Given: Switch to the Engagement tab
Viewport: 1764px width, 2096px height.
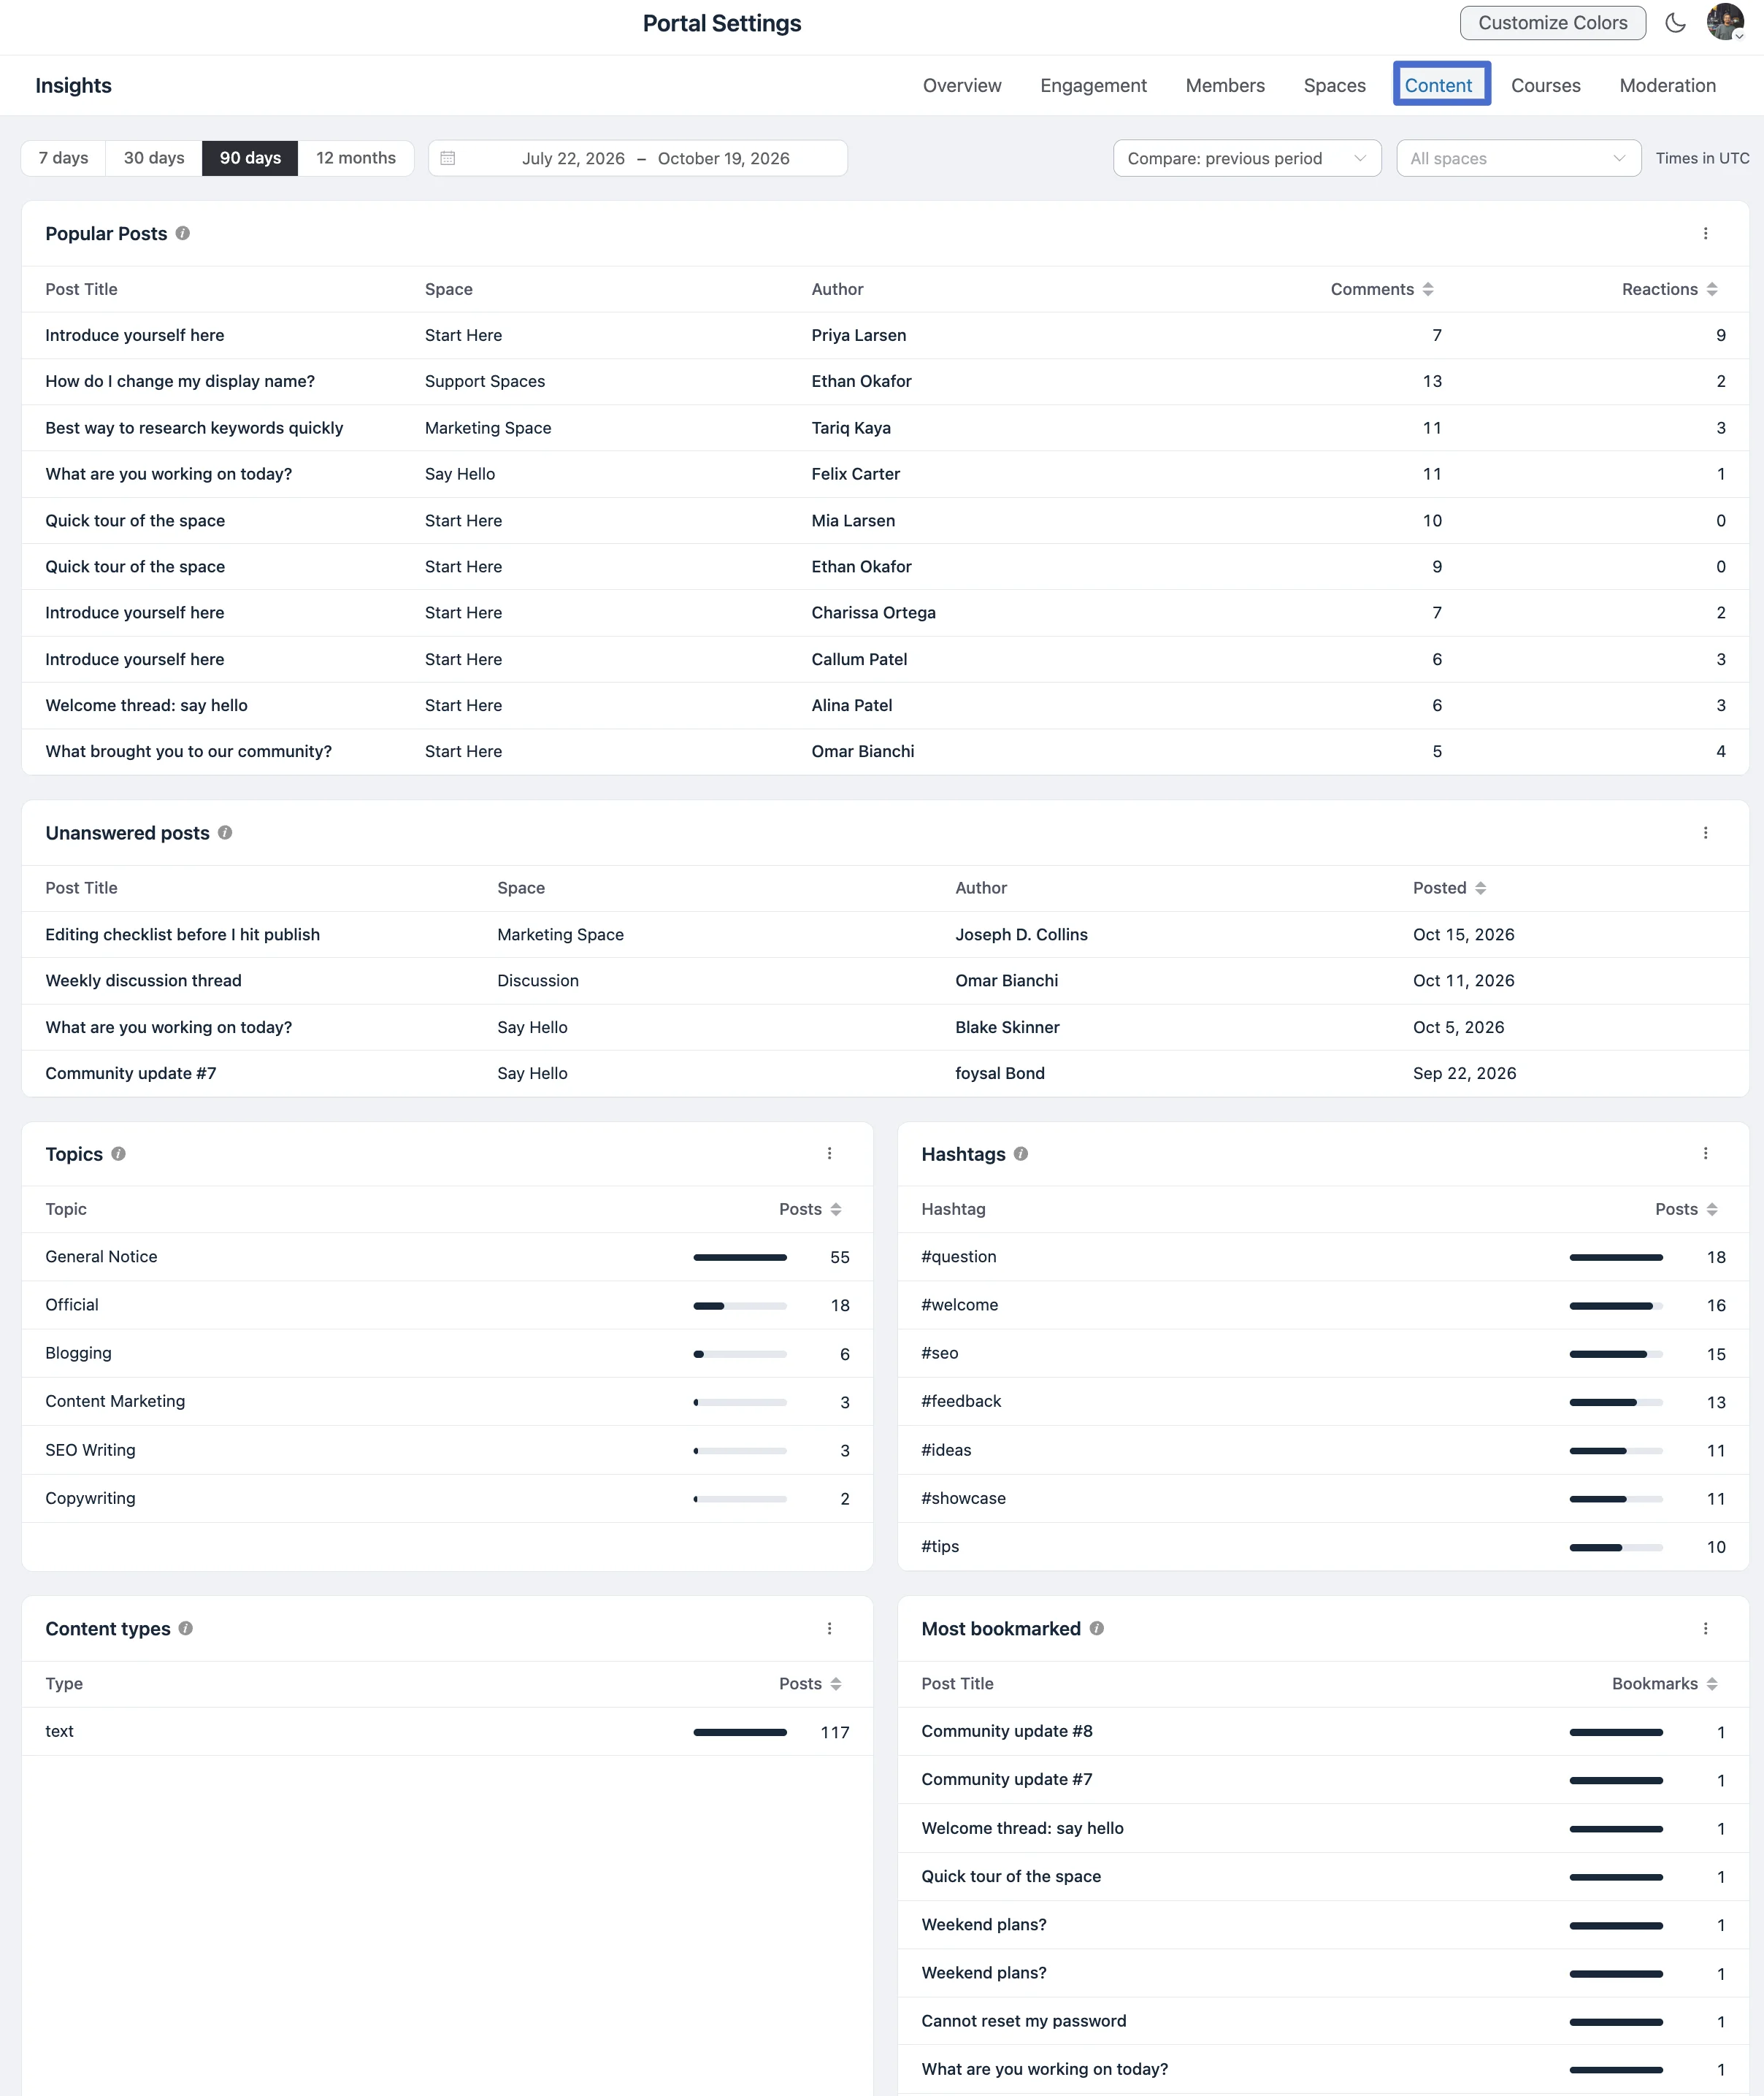Looking at the screenshot, I should point(1093,85).
